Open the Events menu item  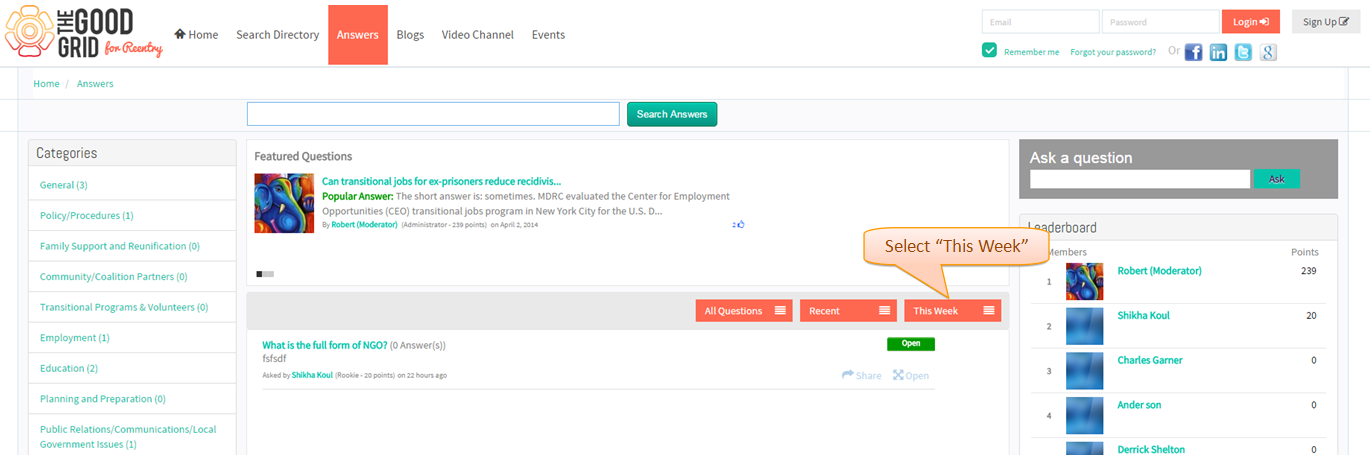point(548,34)
